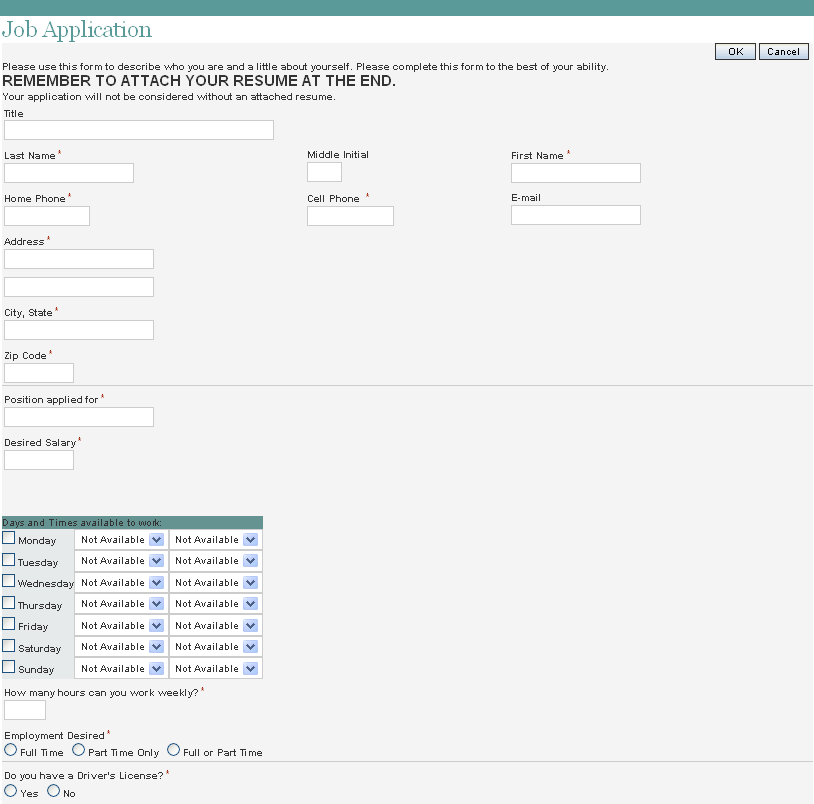The height and width of the screenshot is (804, 814).
Task: Click the Last Name text box
Action: (x=69, y=173)
